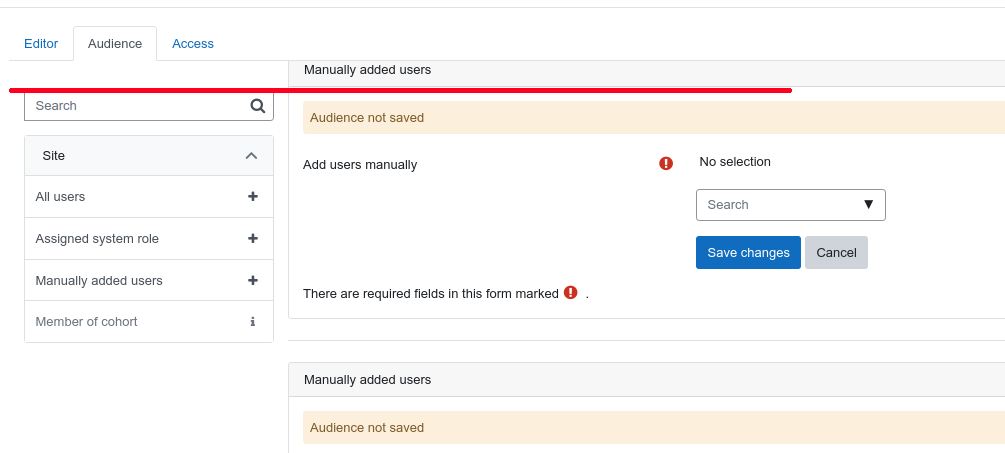1005x453 pixels.
Task: Click the Save changes button
Action: 748,252
